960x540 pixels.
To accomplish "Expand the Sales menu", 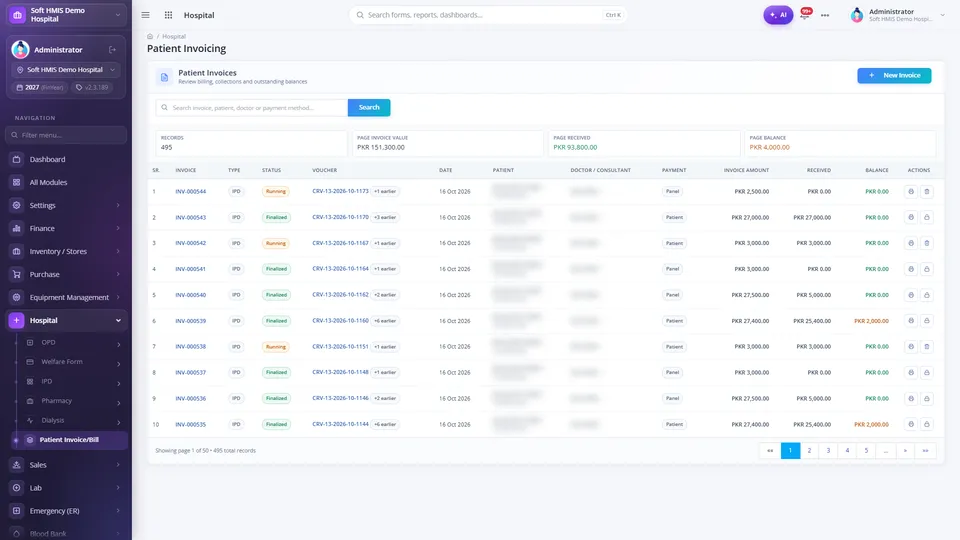I will (66, 465).
